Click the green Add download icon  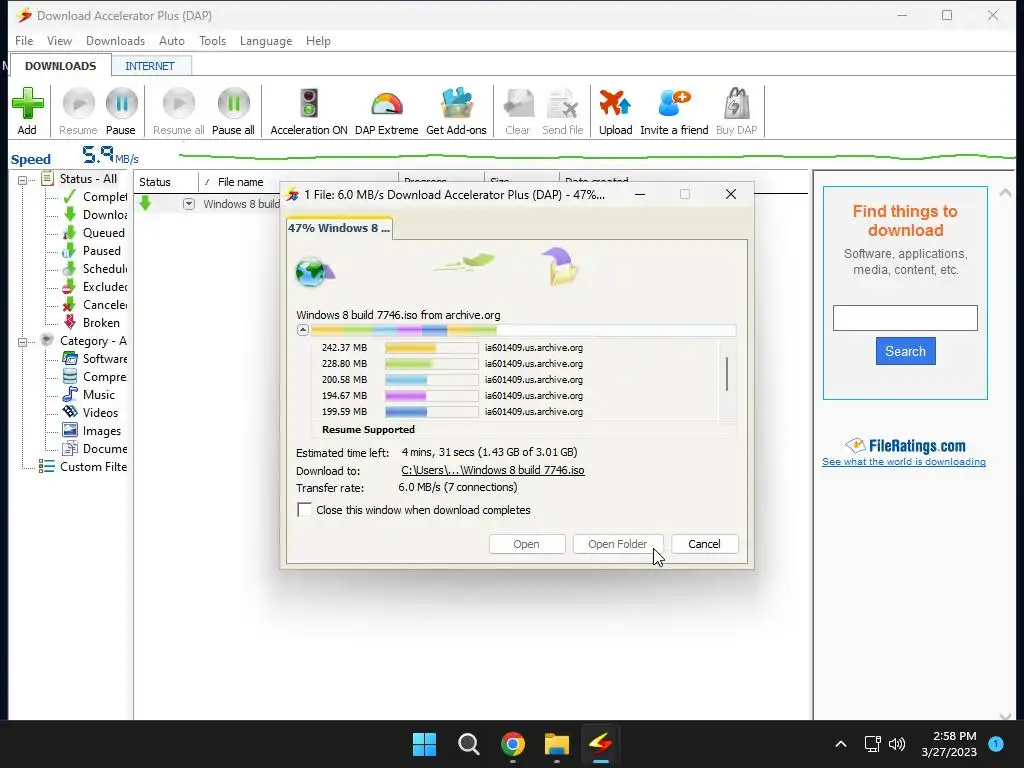27,104
